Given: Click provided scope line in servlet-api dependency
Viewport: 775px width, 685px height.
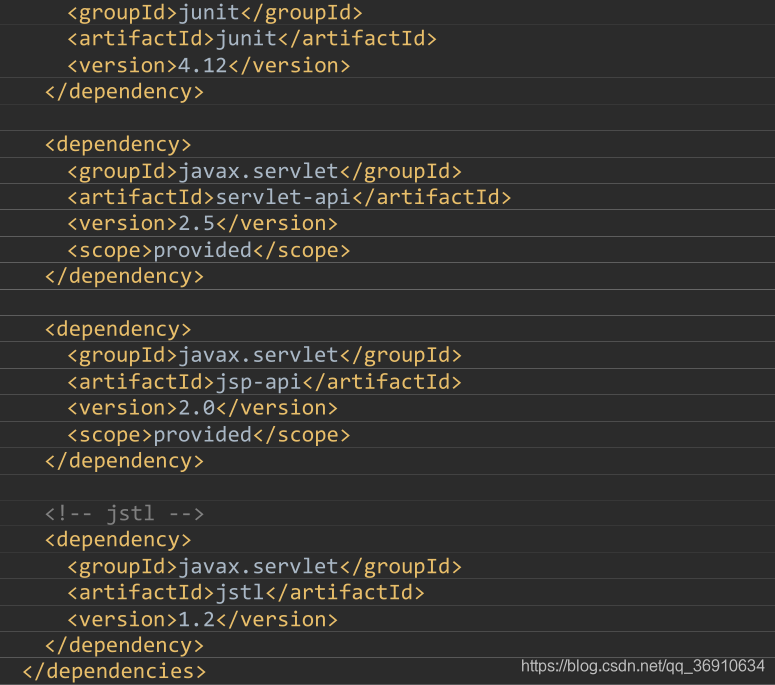Looking at the screenshot, I should (x=209, y=251).
